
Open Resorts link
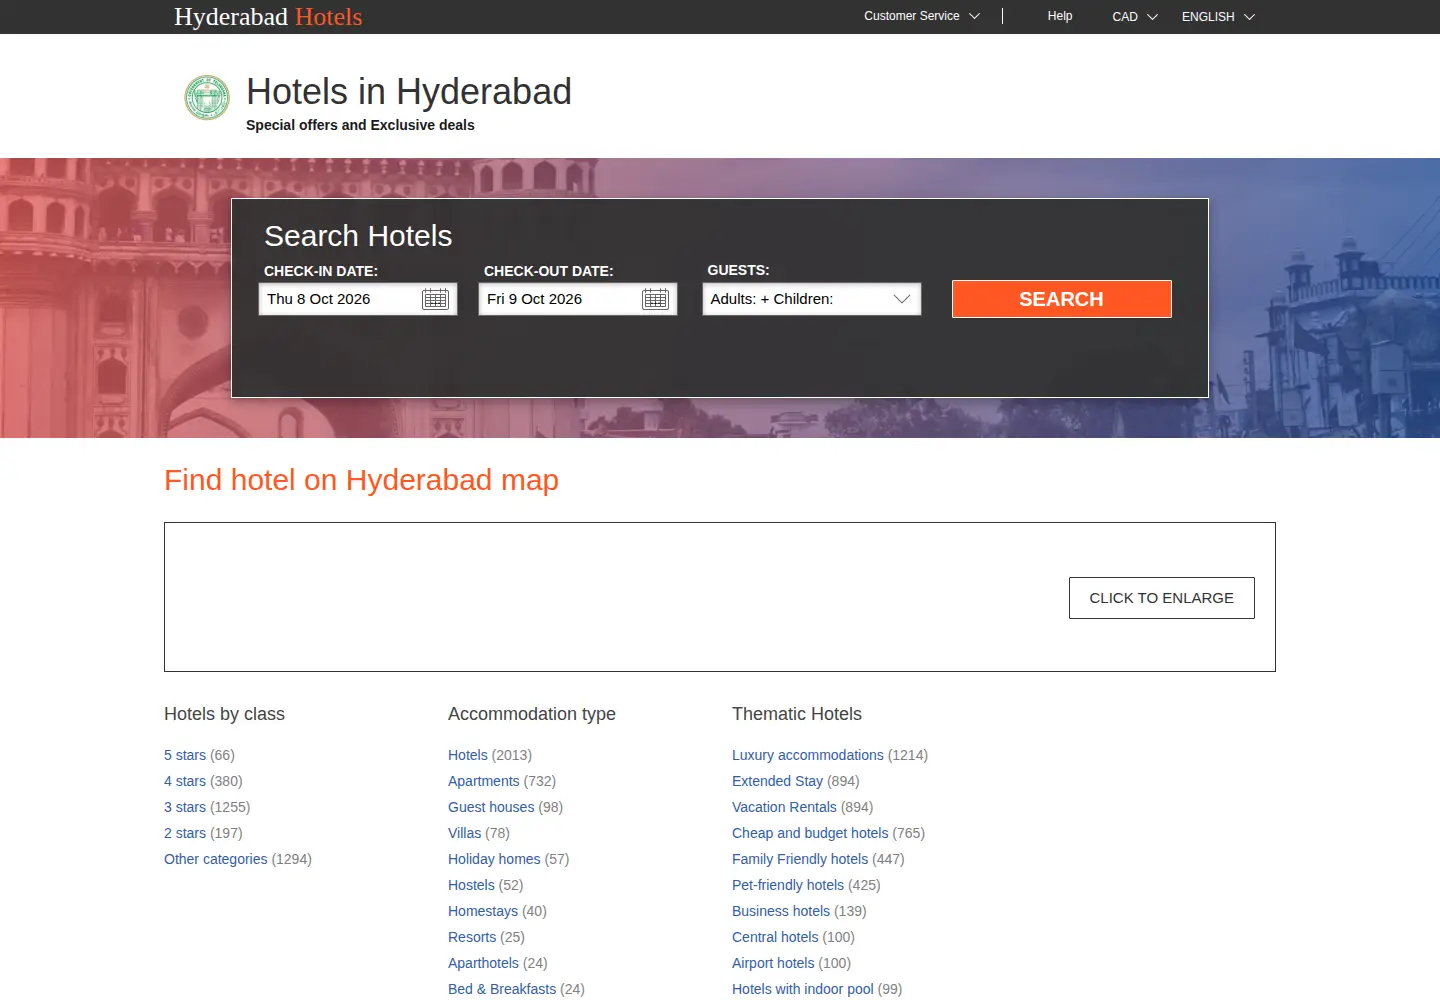point(472,937)
